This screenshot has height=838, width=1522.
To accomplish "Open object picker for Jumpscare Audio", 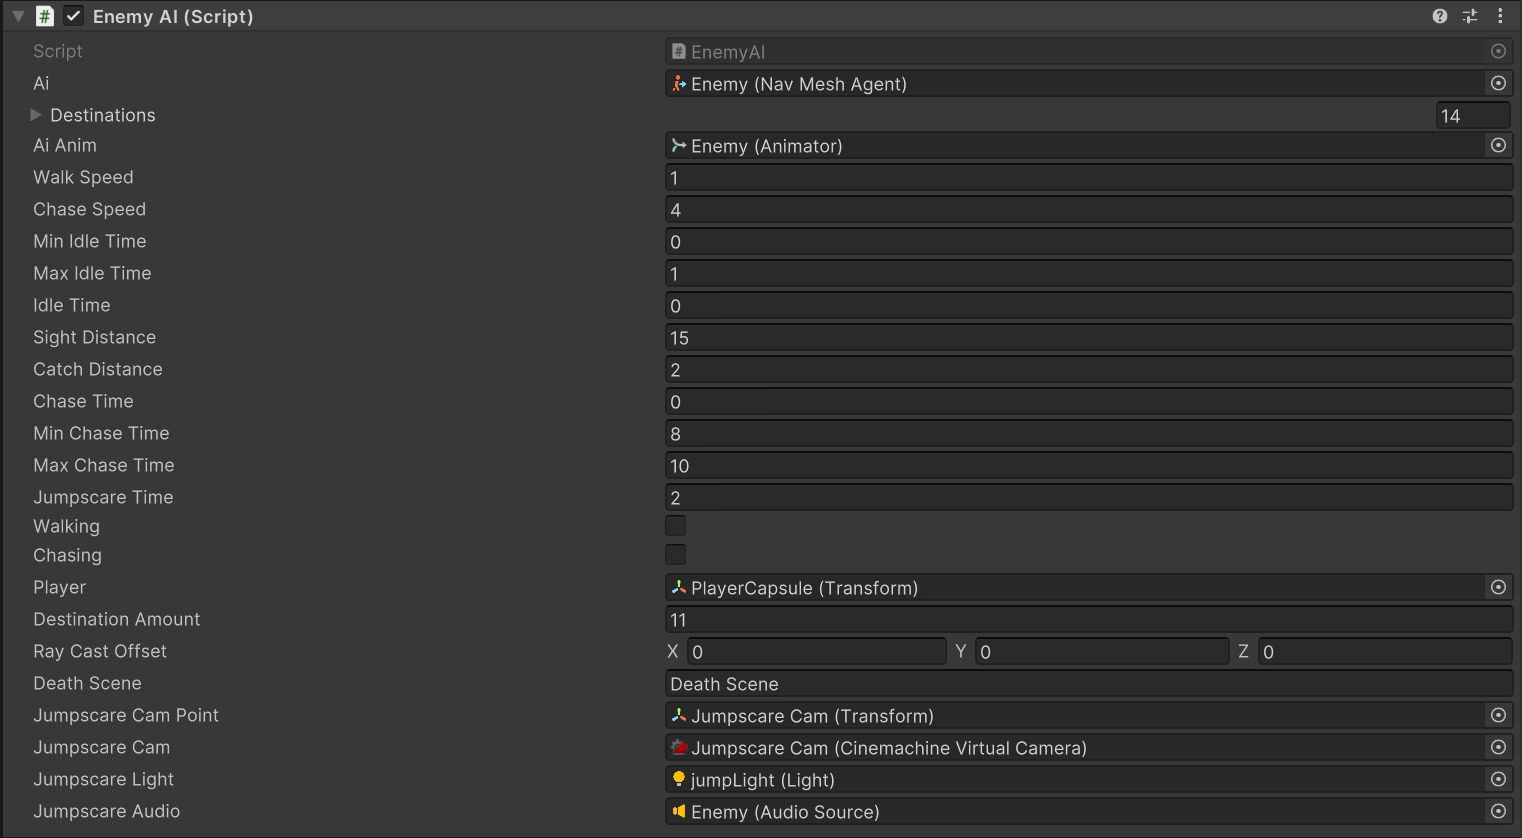I will 1498,812.
